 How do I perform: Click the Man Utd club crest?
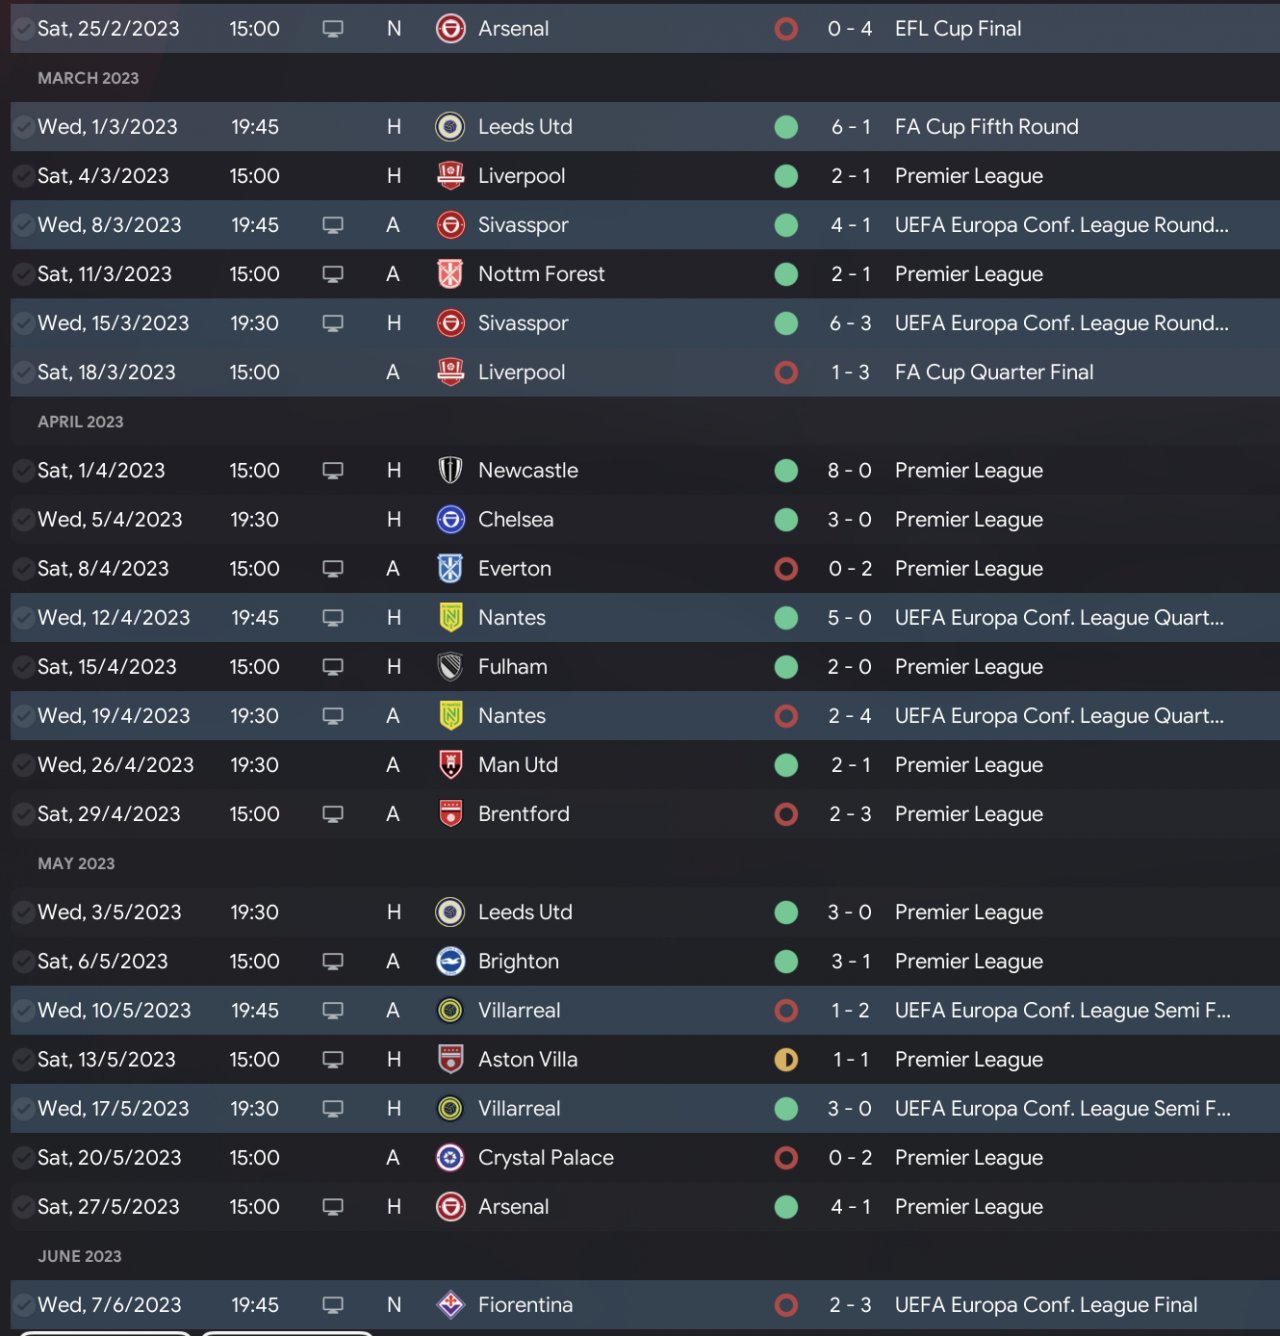[451, 765]
